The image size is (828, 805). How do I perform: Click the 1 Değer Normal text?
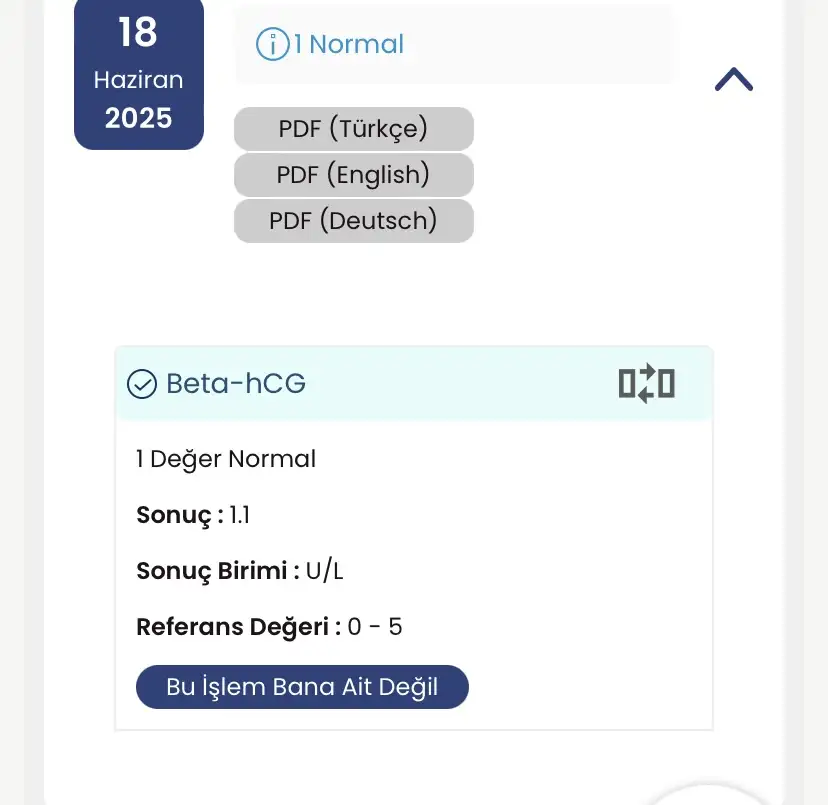(226, 459)
